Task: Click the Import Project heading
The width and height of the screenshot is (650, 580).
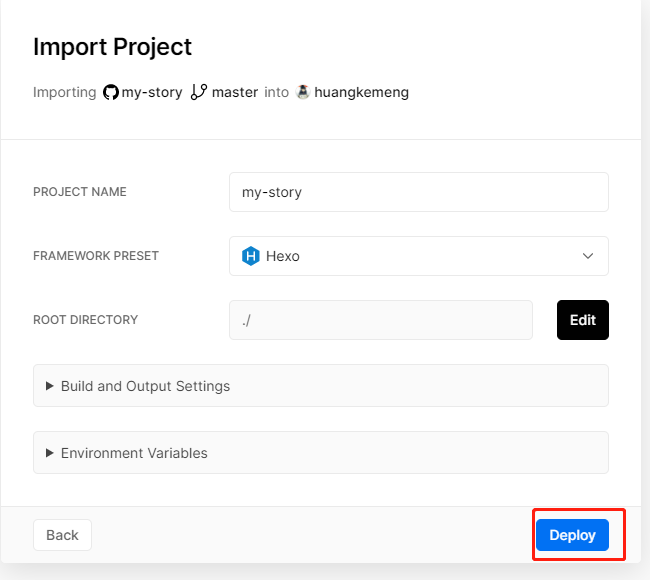Action: tap(112, 47)
